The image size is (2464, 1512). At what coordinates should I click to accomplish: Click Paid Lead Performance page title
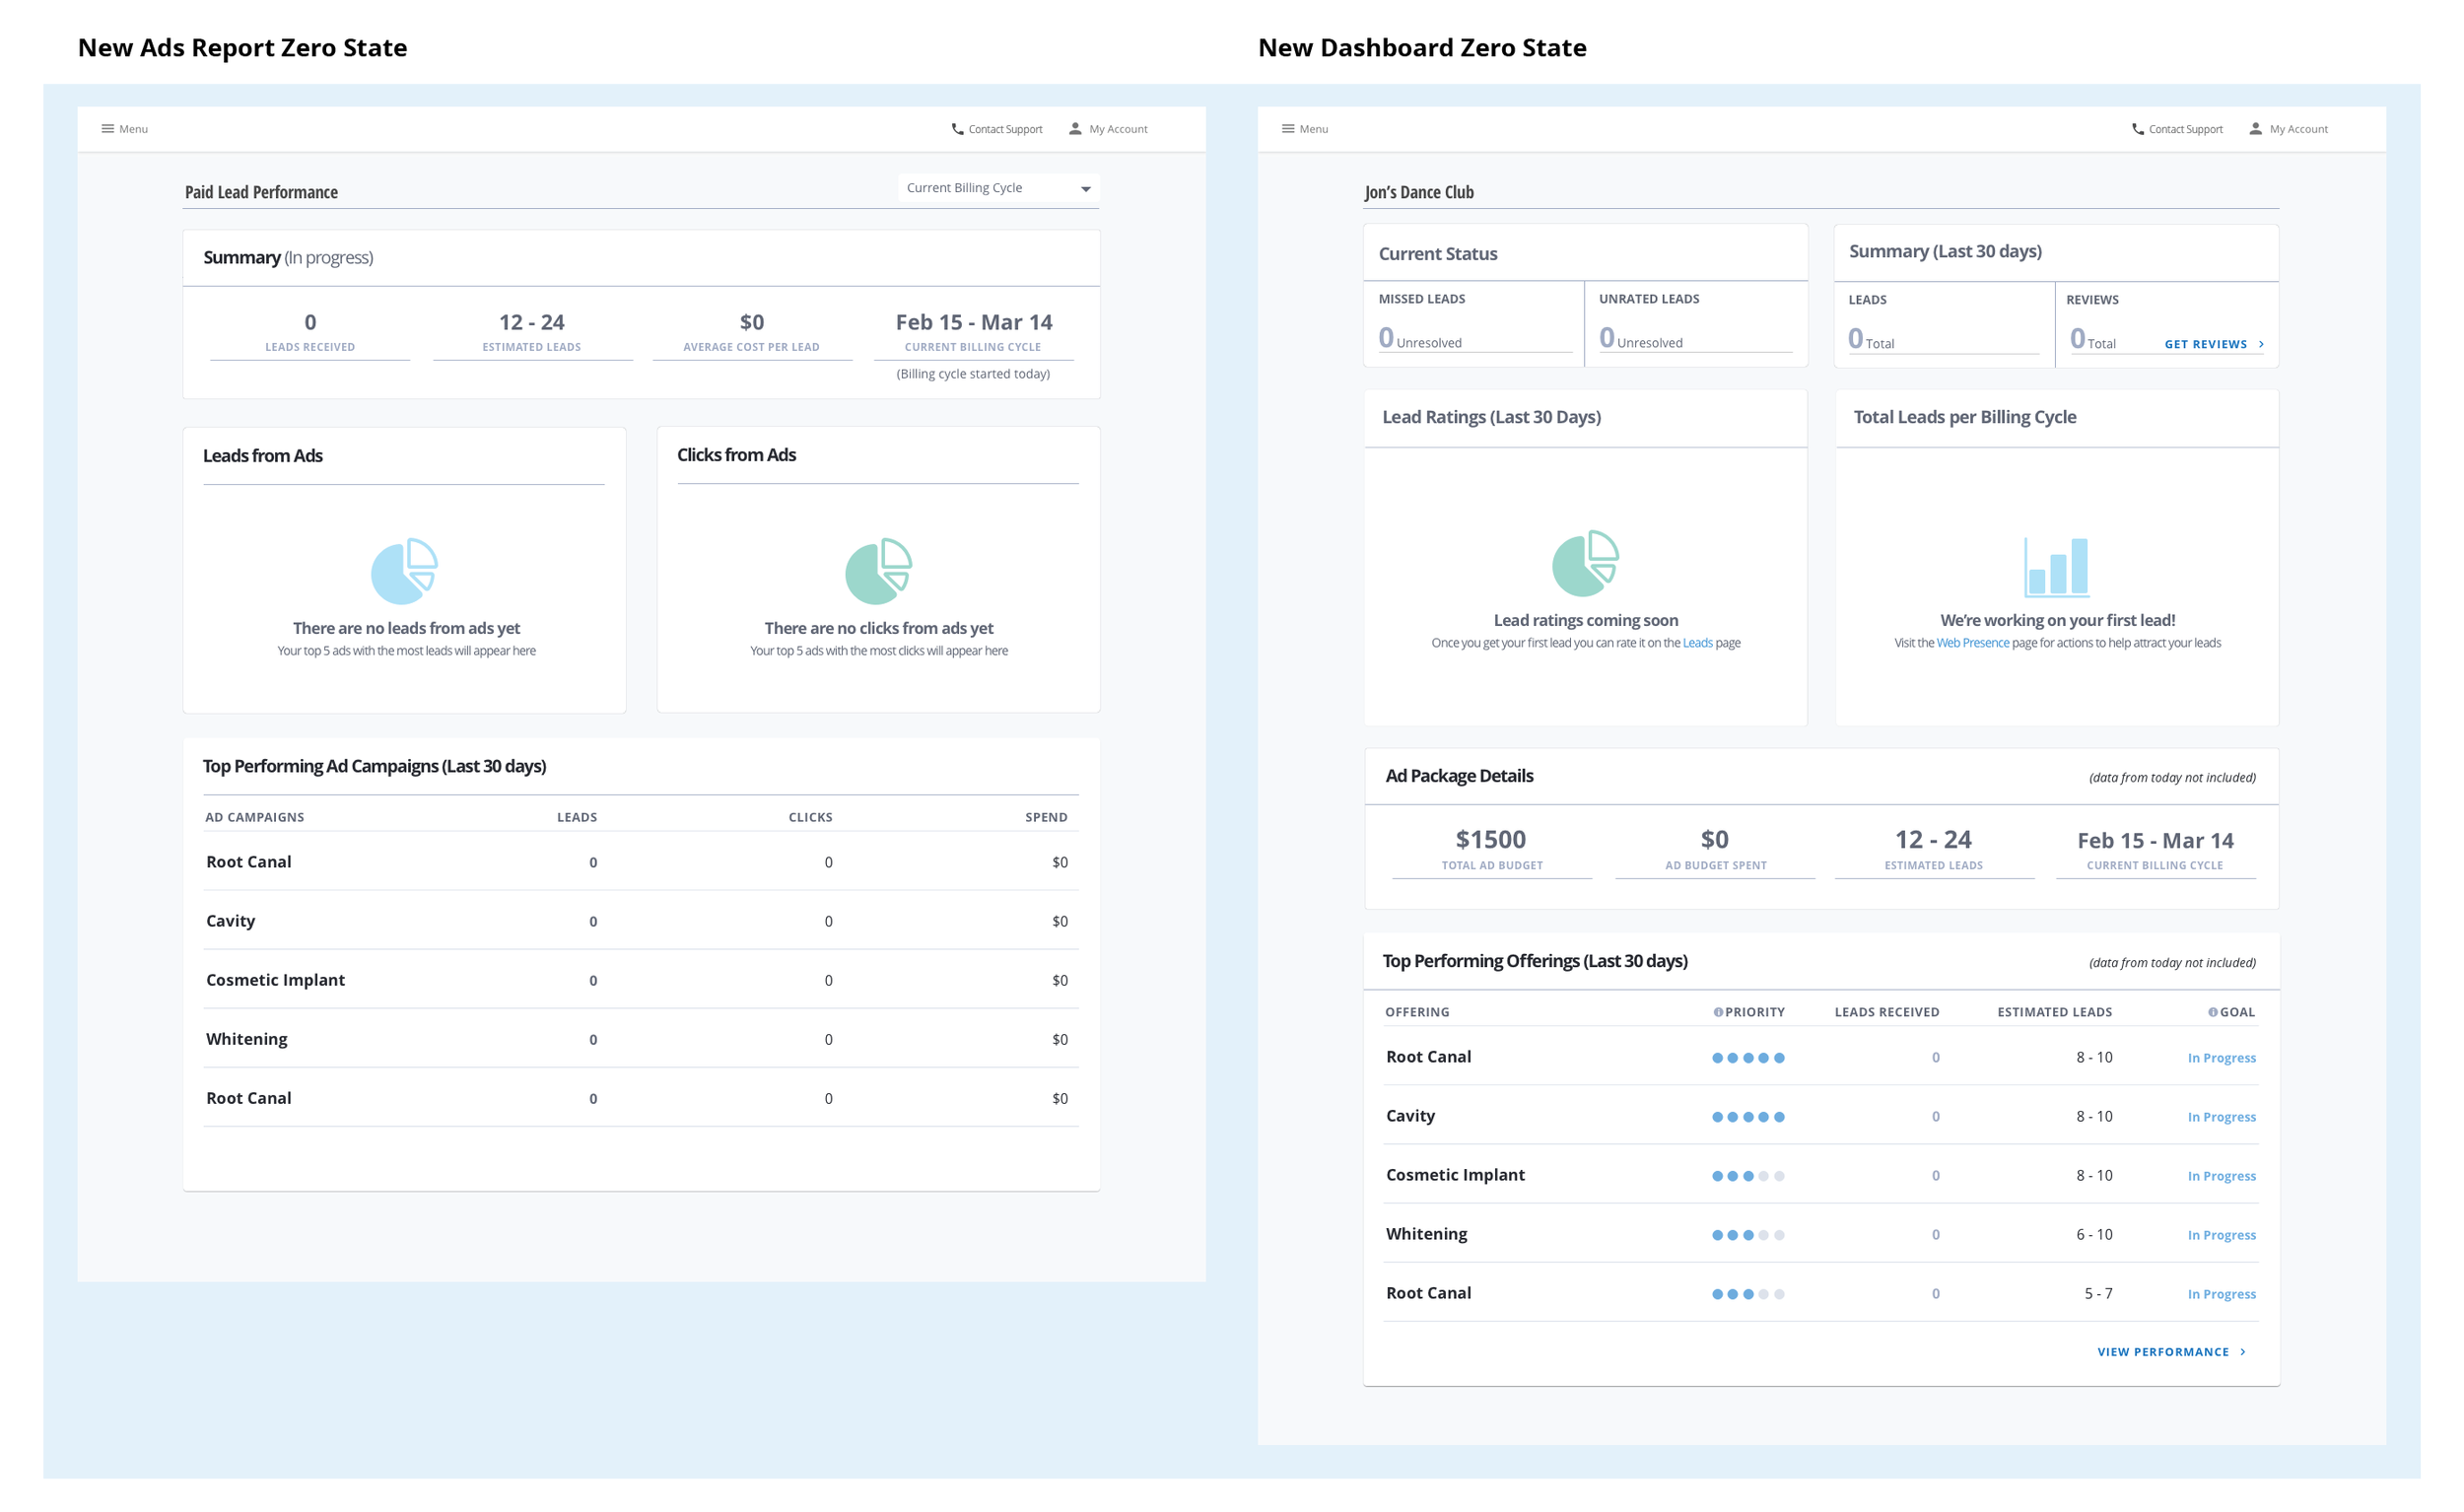261,192
